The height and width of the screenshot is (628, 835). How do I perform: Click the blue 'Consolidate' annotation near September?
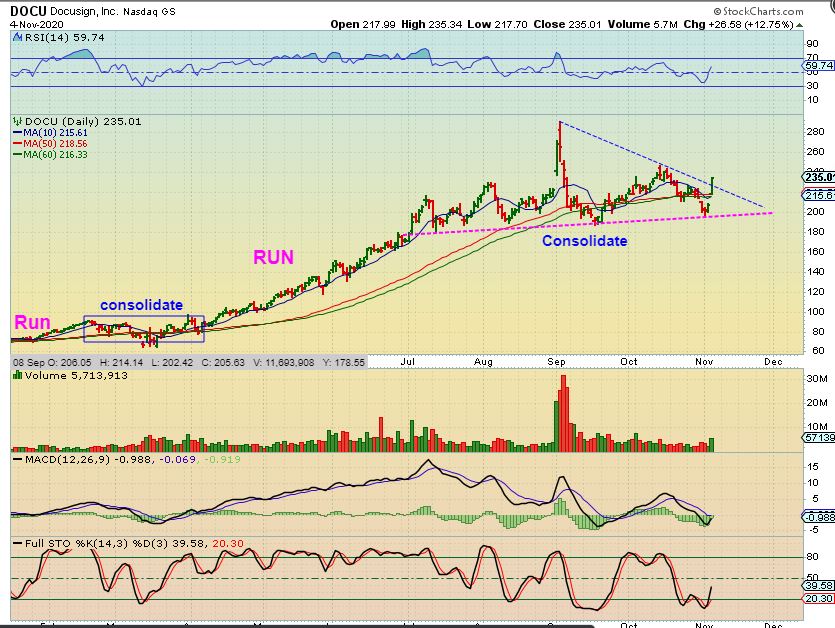[585, 241]
